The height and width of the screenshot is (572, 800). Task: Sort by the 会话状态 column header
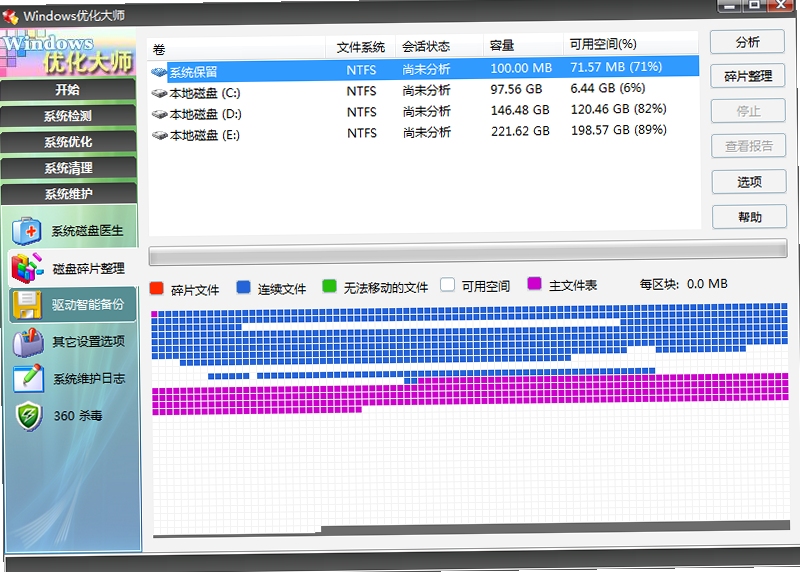[439, 46]
